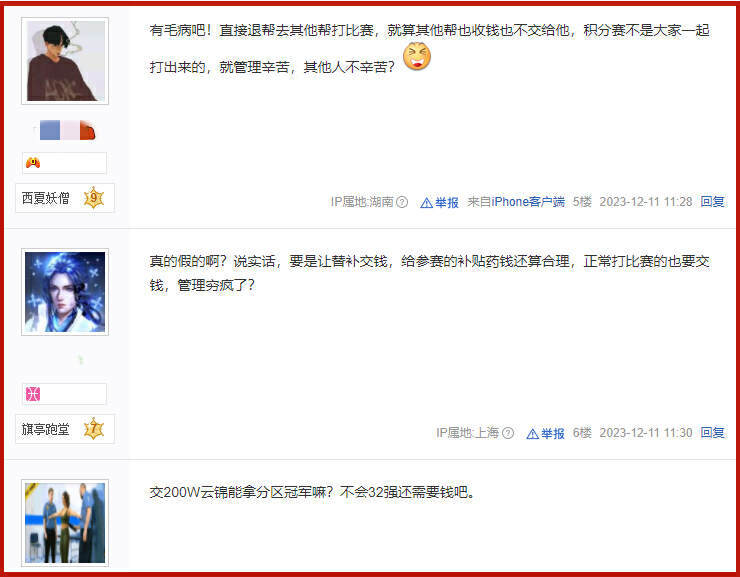Screen dimensions: 740x577
Task: Click the level 7 star badge of 旗亭跑堂
Action: (93, 429)
